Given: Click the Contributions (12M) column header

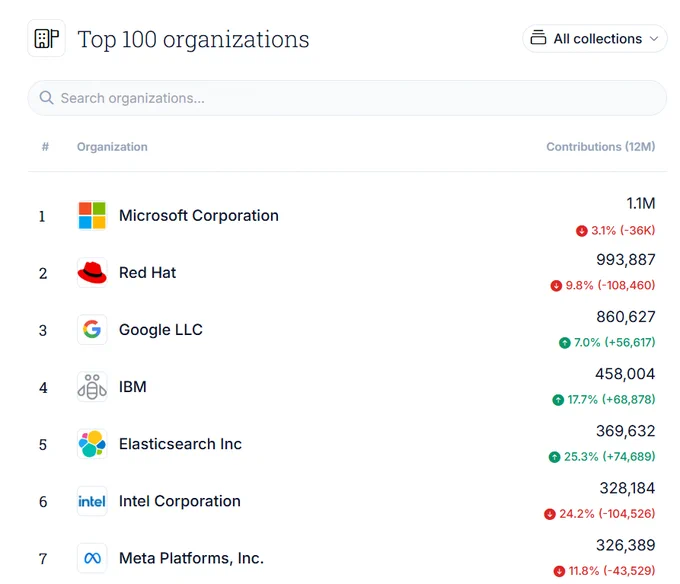Looking at the screenshot, I should click(x=601, y=147).
